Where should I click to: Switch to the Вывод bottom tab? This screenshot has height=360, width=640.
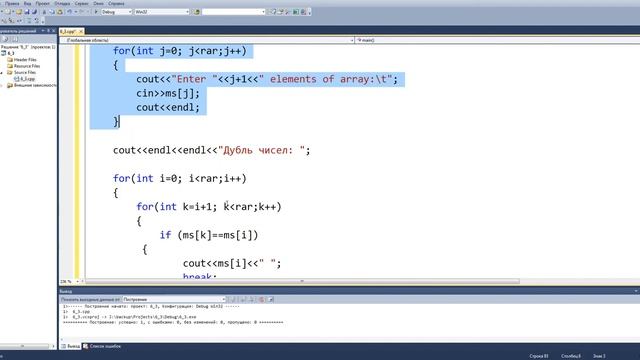[x=70, y=346]
